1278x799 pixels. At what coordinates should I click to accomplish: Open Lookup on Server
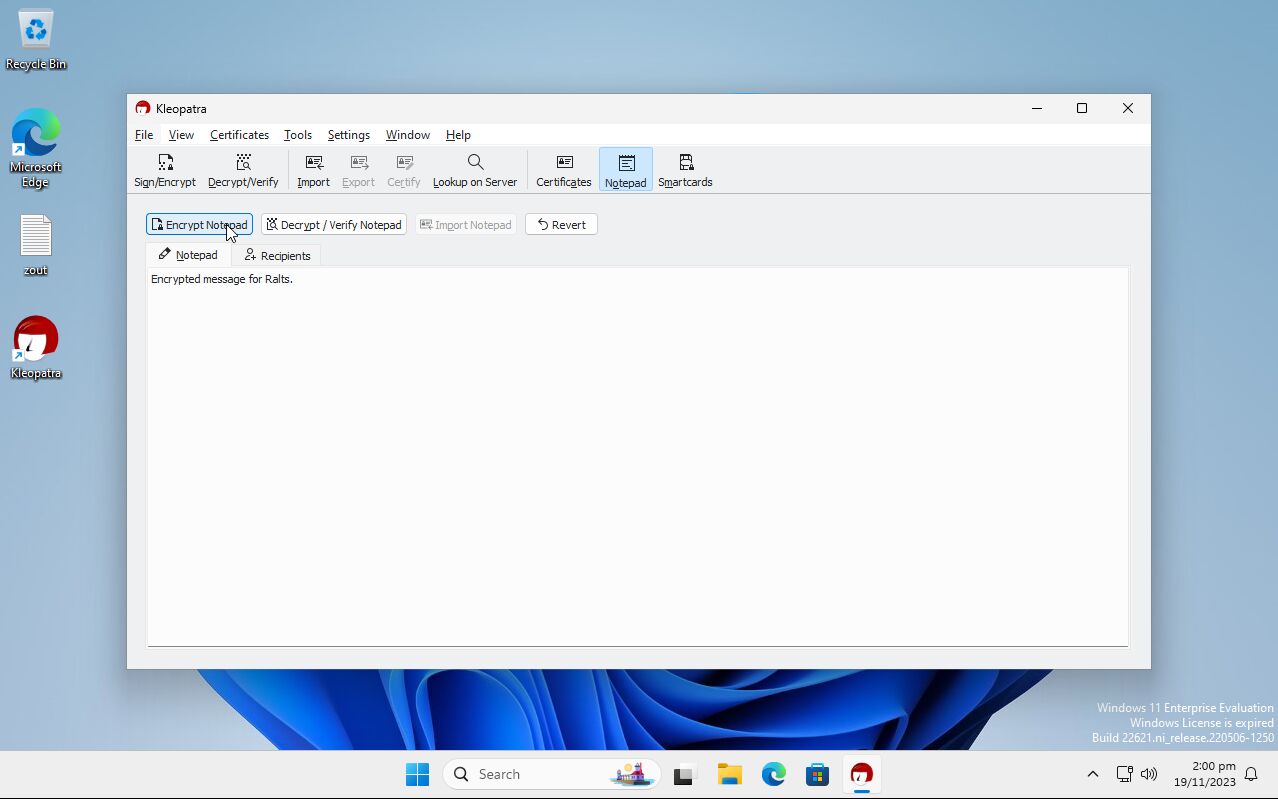pos(474,169)
